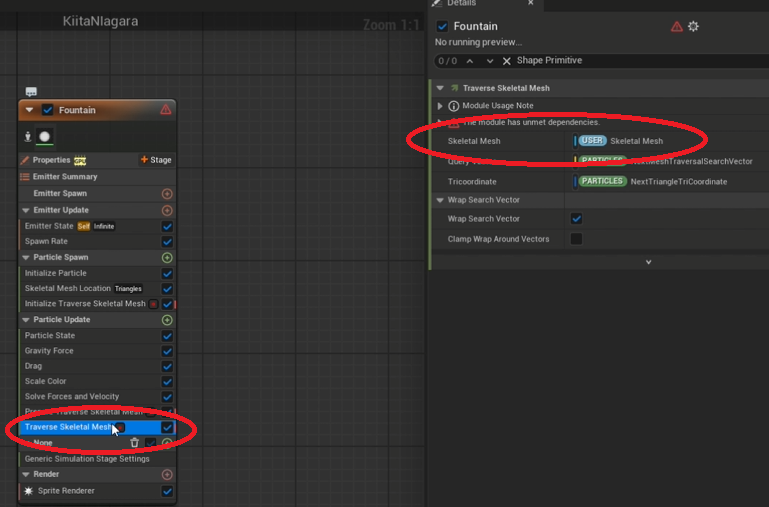Select the Initialize Traverse Skeletal Mesh module
The height and width of the screenshot is (507, 769).
click(x=97, y=304)
